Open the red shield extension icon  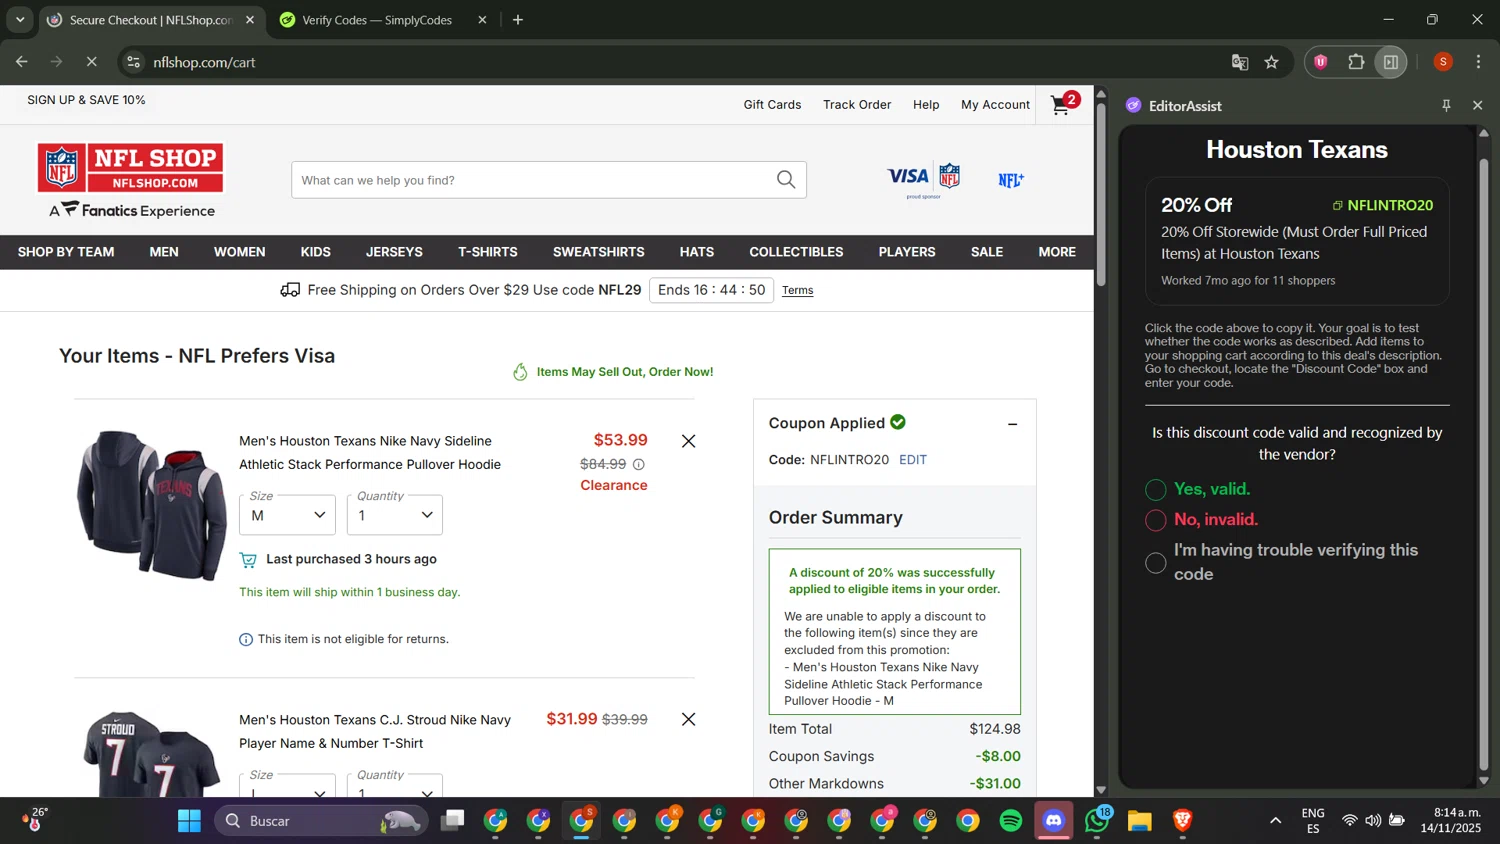(1321, 62)
